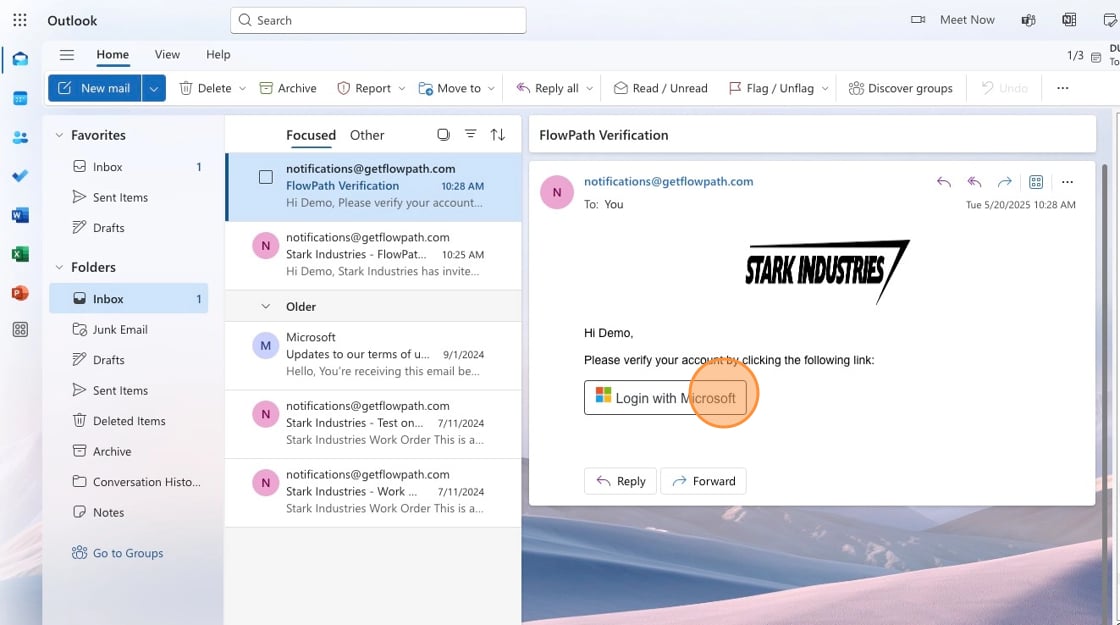Toggle the hamburger navigation pane button

66,54
